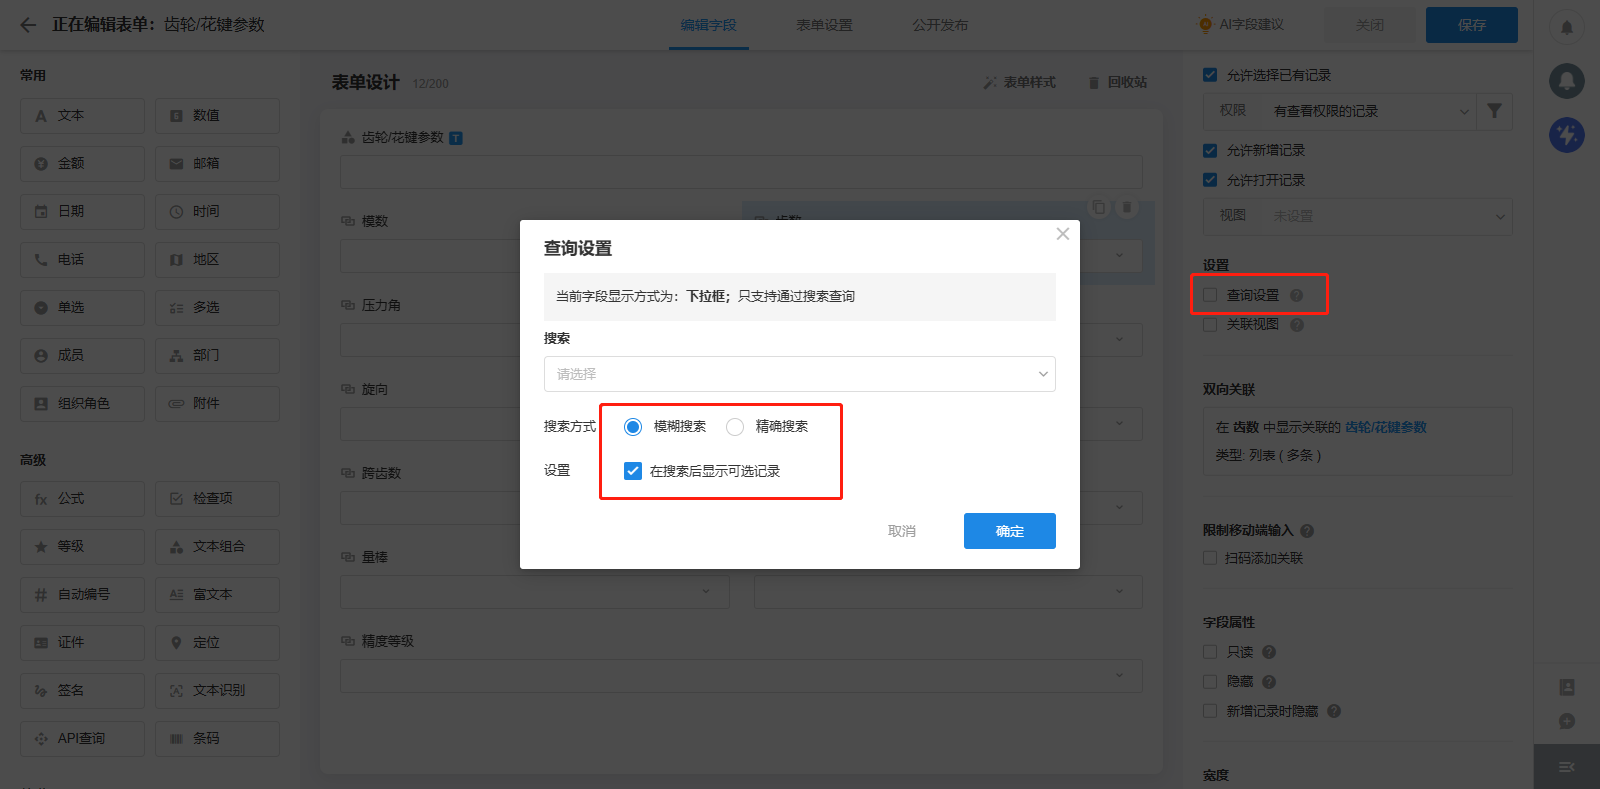Toggle 允许新增记录 checkbox

click(x=1210, y=150)
